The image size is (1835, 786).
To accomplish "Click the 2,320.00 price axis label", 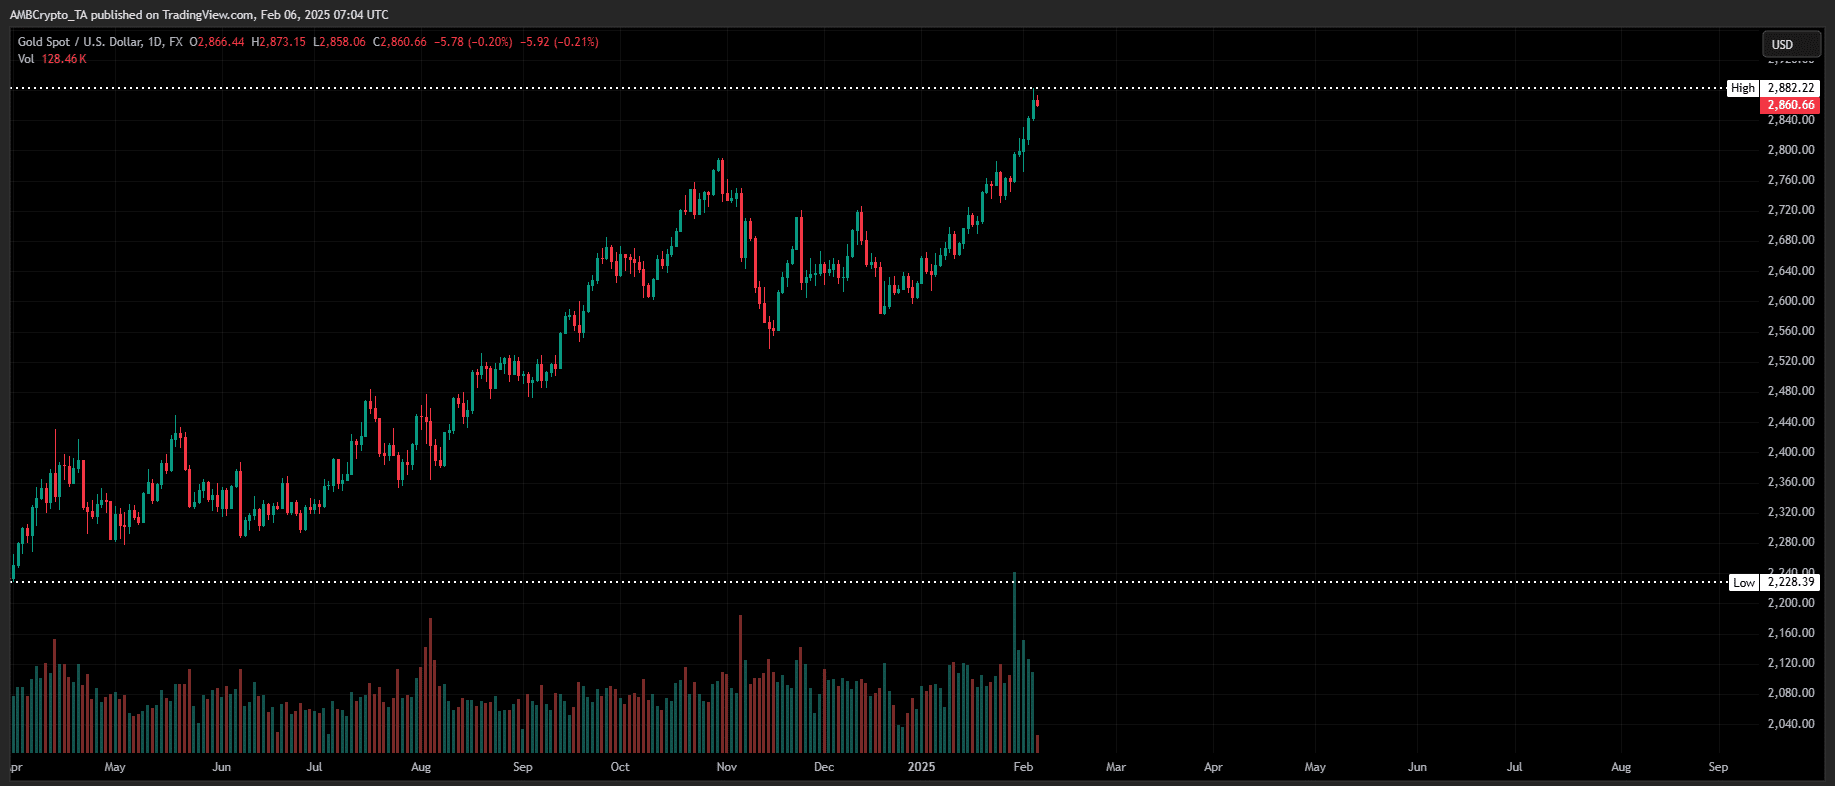I will [1790, 512].
